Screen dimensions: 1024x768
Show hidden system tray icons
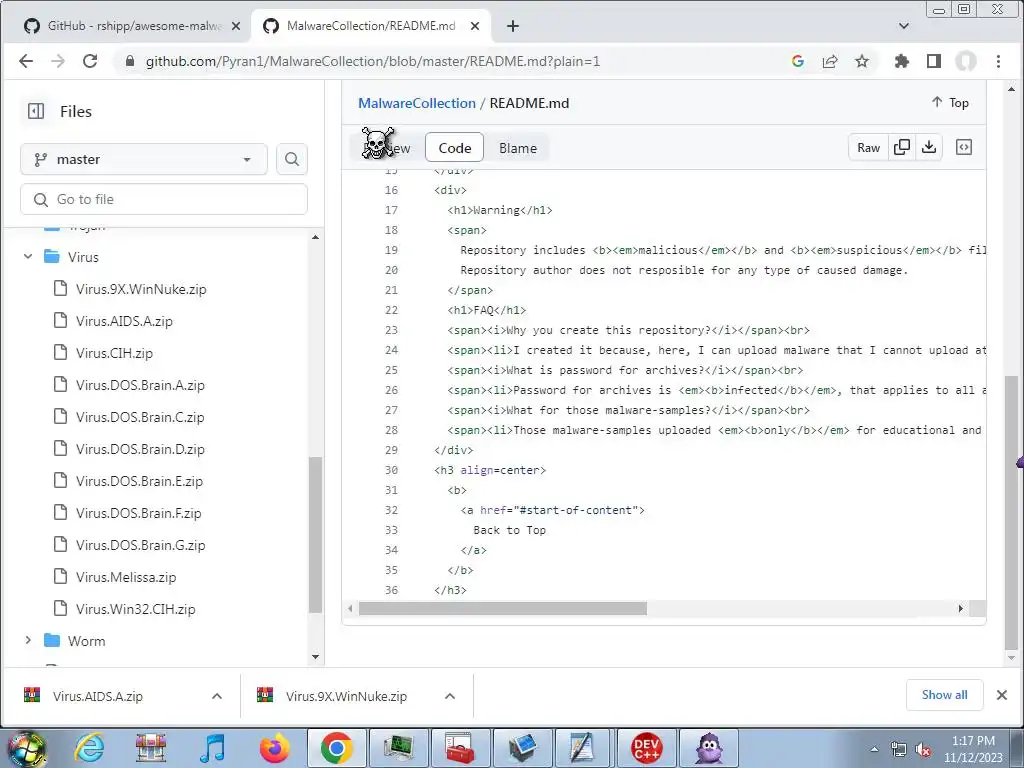click(874, 750)
